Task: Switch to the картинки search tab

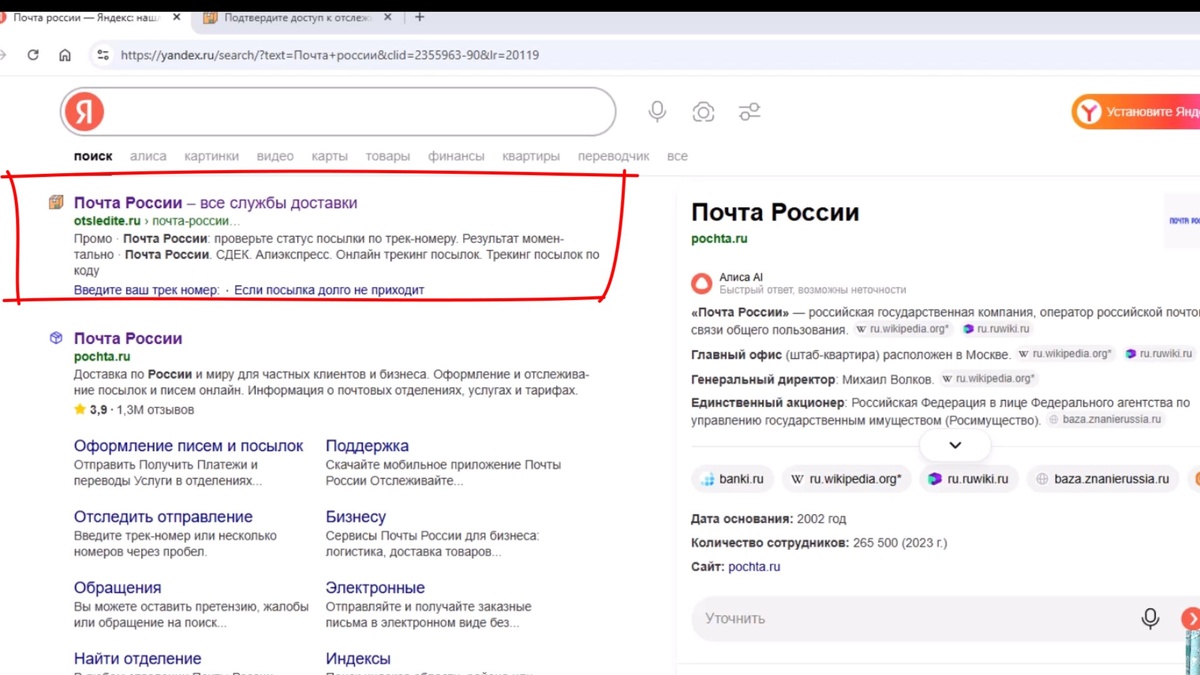Action: tap(211, 156)
